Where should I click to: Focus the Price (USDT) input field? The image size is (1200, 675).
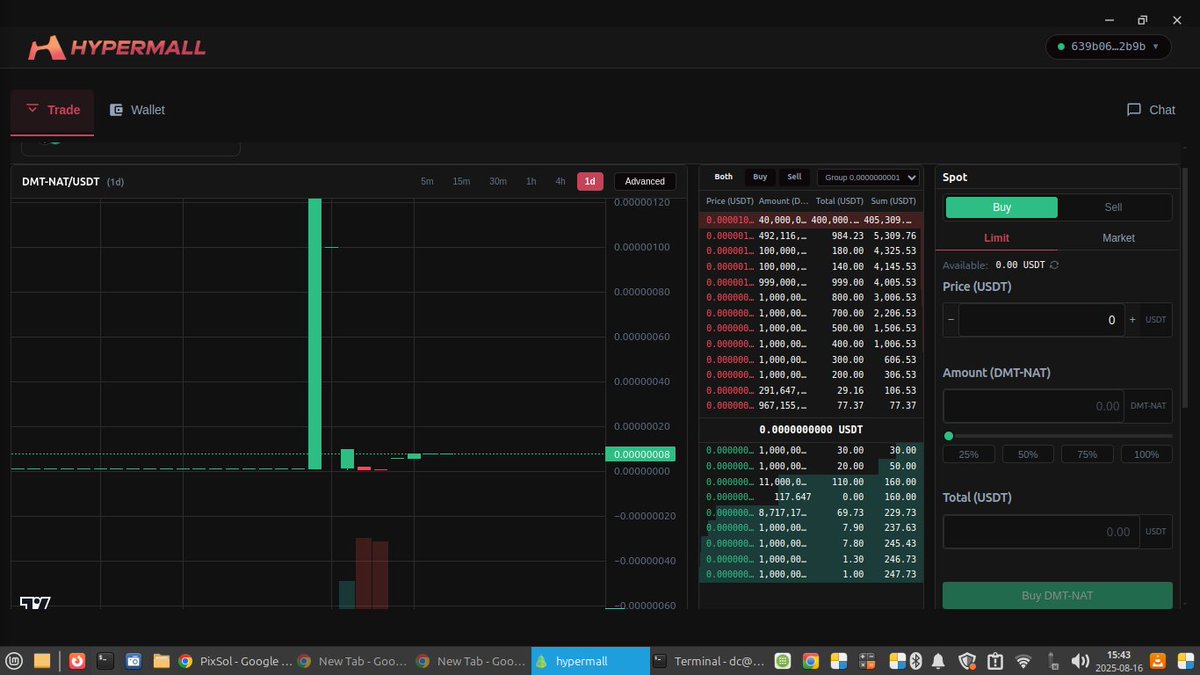1041,320
